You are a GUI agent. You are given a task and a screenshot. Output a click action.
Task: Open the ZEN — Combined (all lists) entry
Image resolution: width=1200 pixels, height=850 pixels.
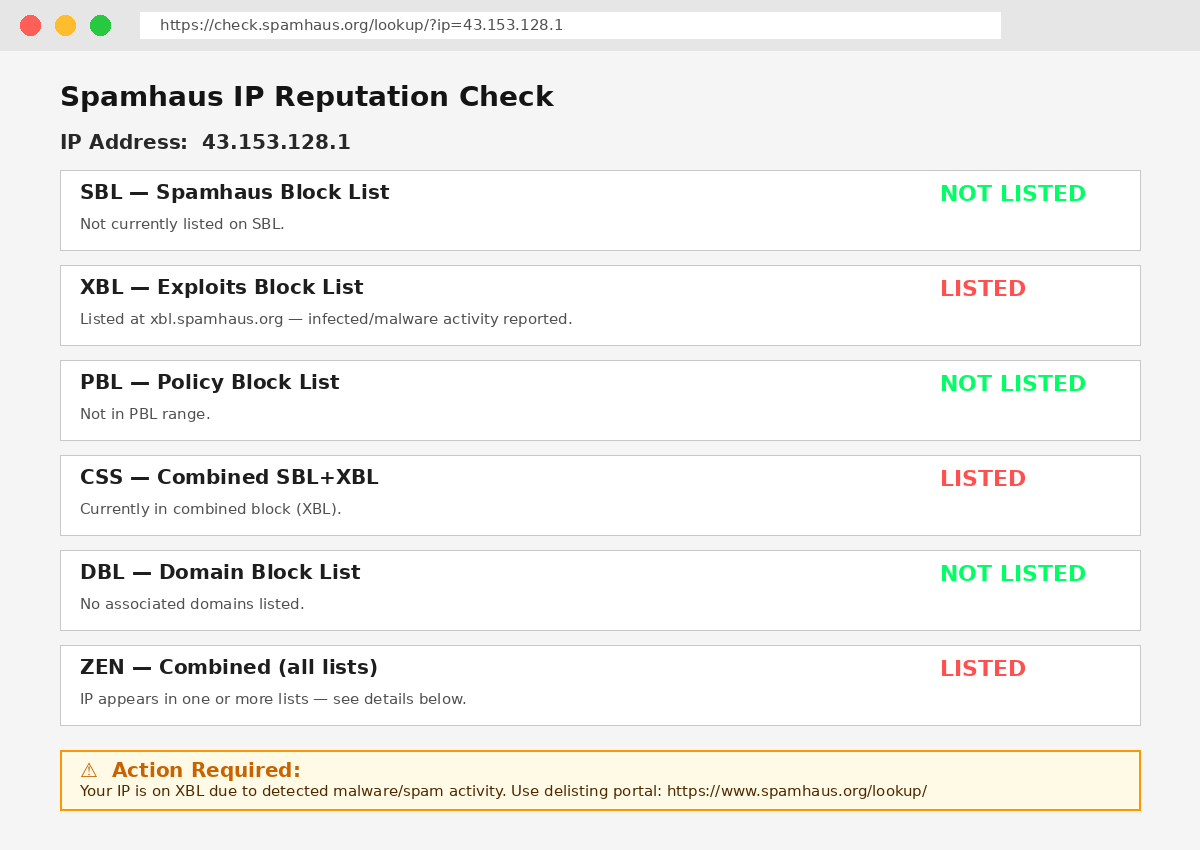tap(600, 685)
